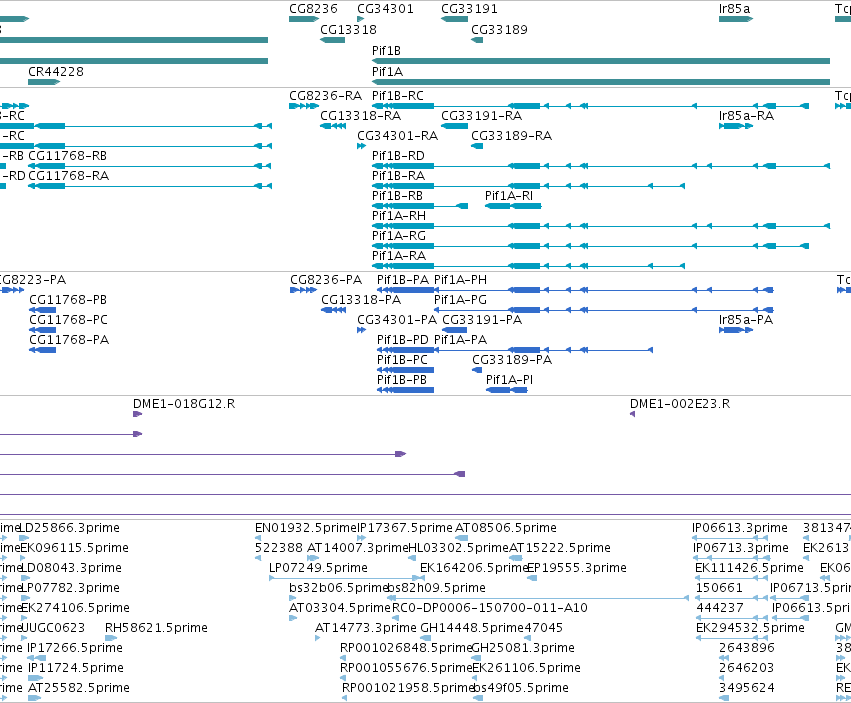Select protein CG11768-PB

pyautogui.click(x=42, y=310)
